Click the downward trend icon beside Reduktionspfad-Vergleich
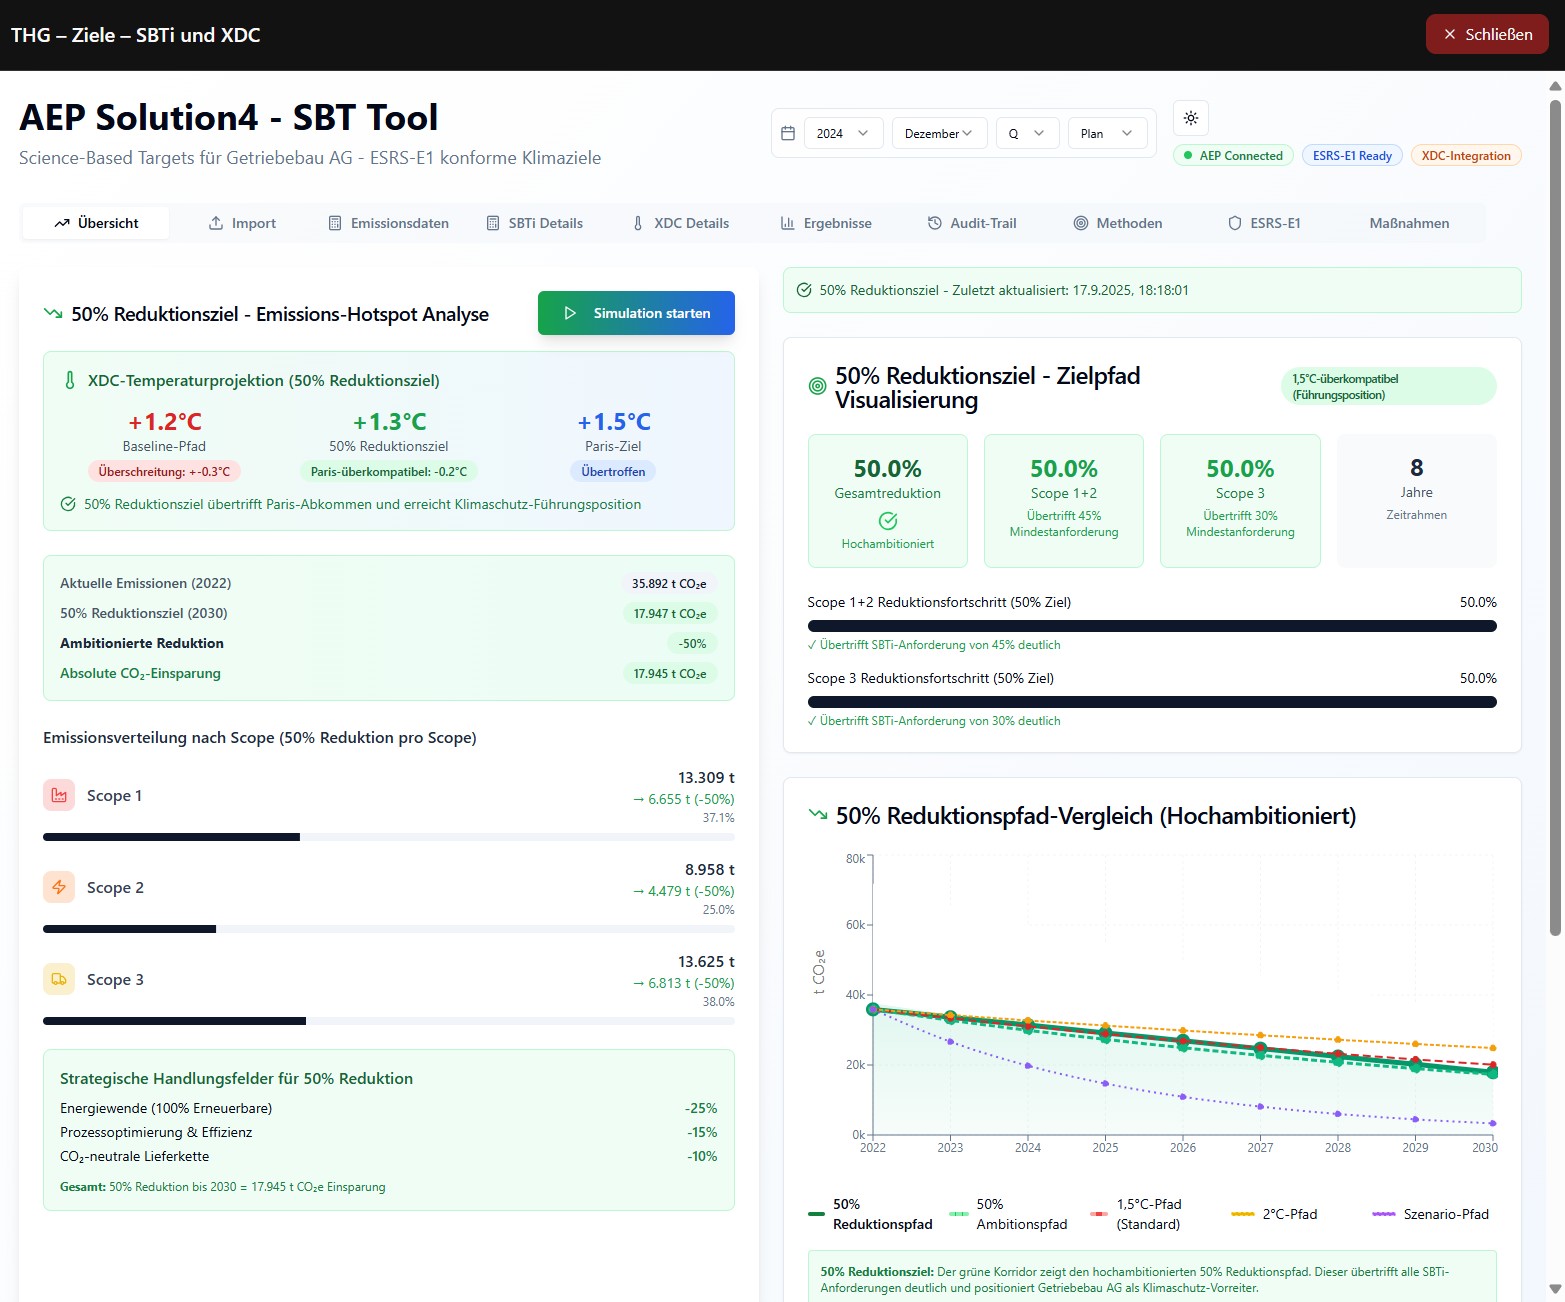The image size is (1565, 1302). point(818,816)
